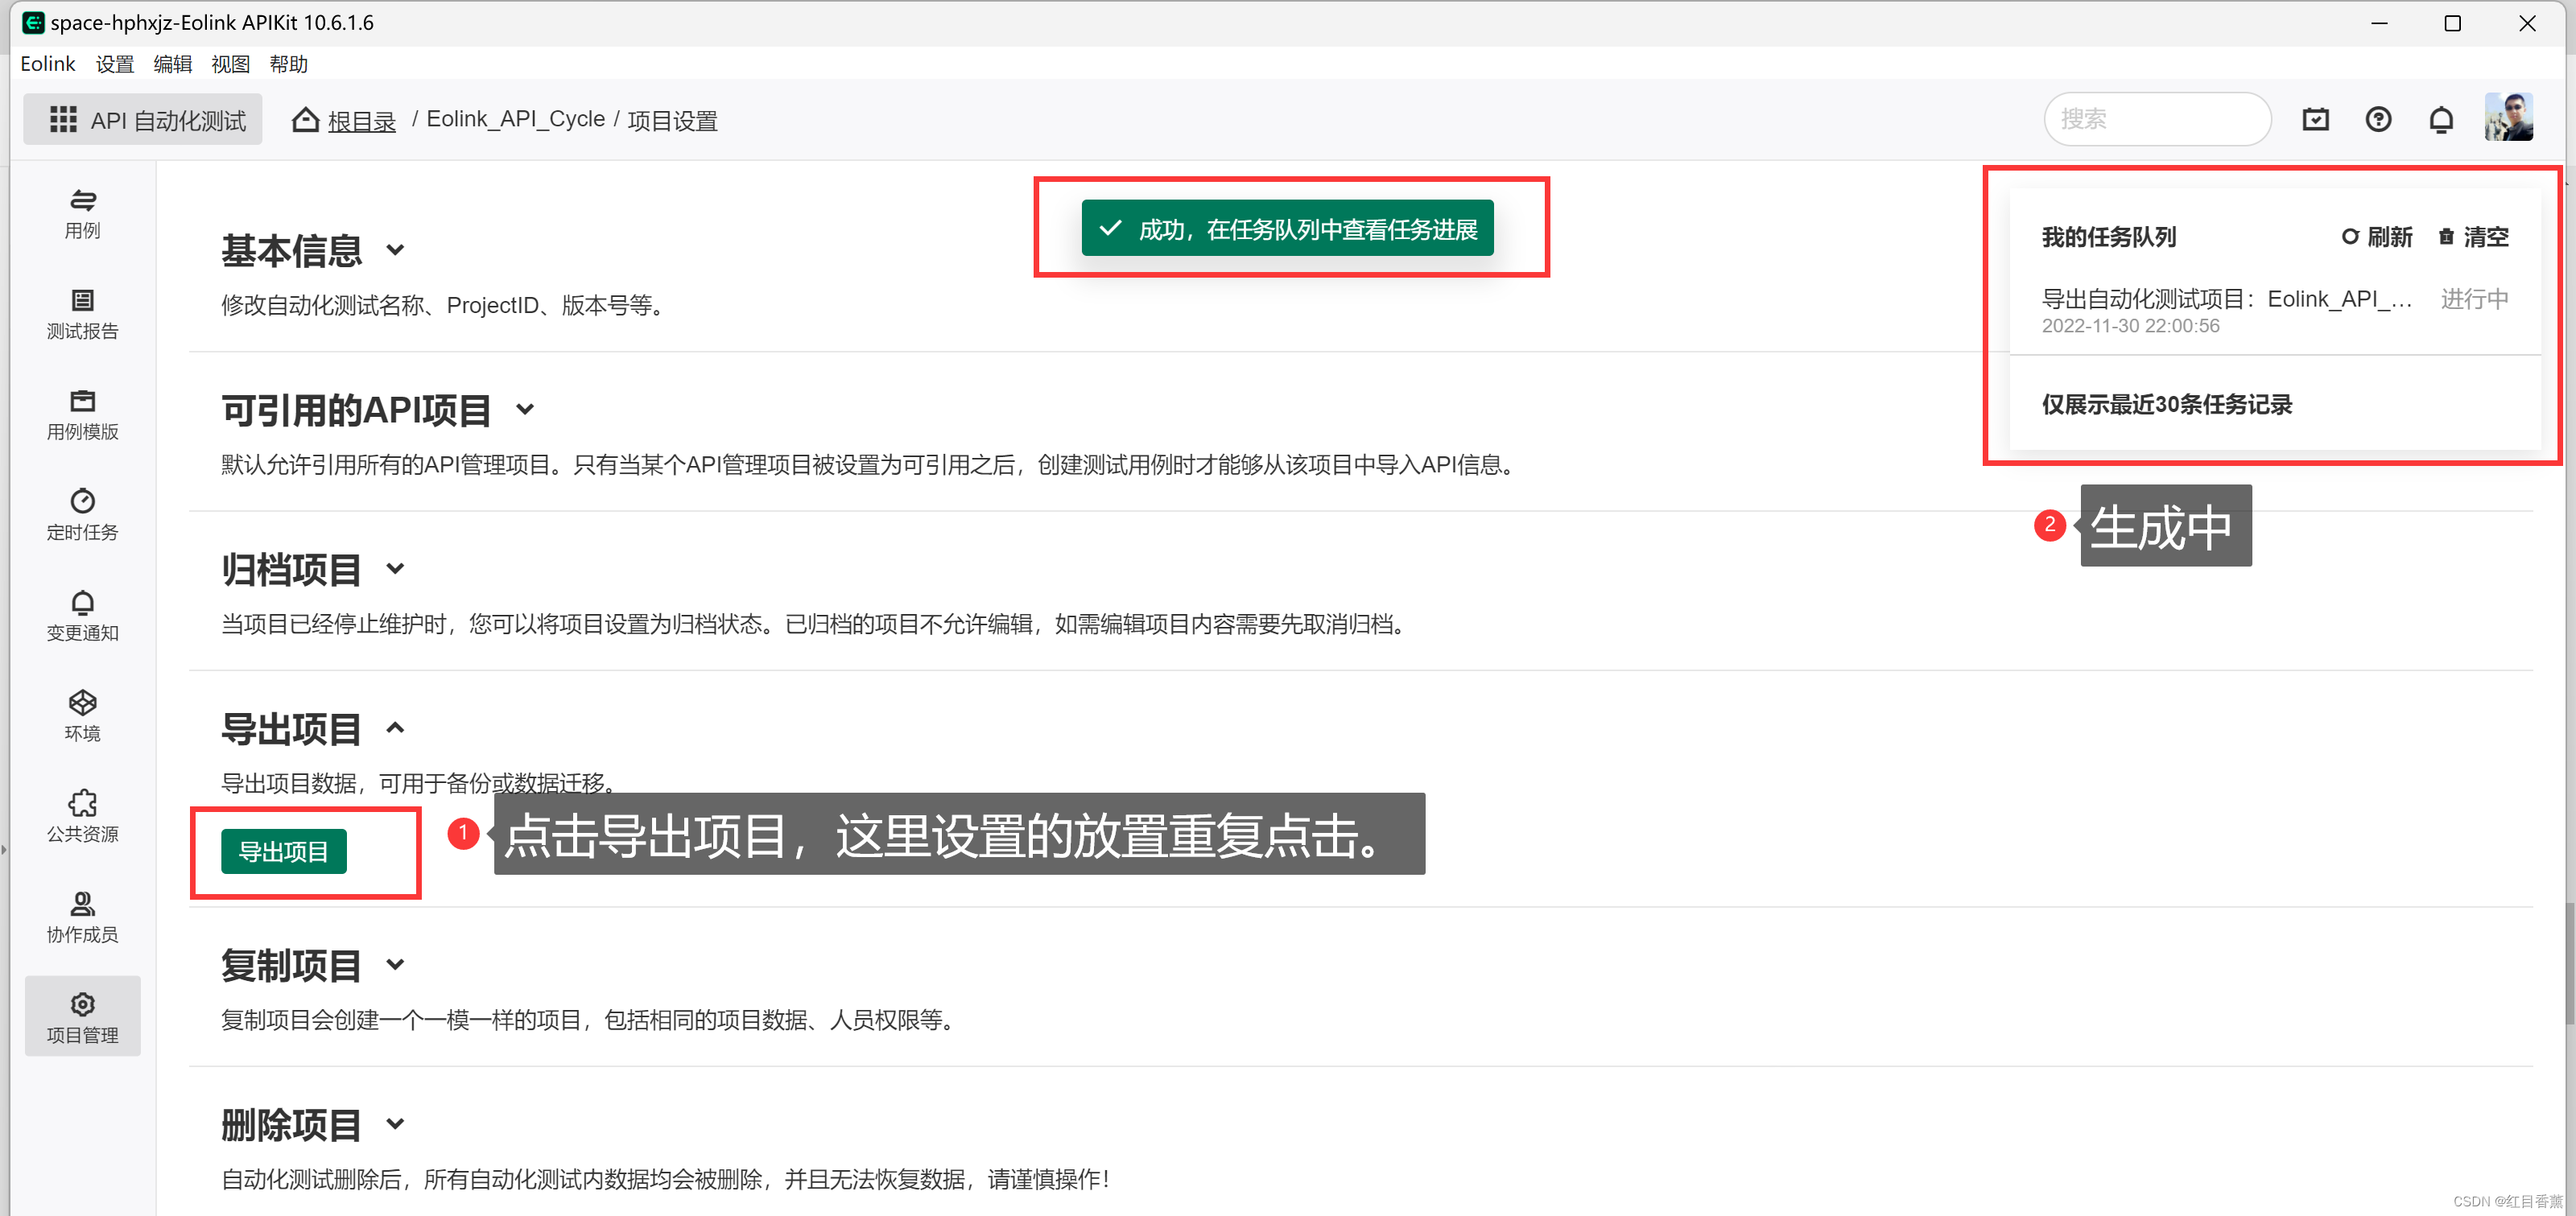Open the 视图 menu
This screenshot has width=2576, height=1216.
[x=230, y=64]
